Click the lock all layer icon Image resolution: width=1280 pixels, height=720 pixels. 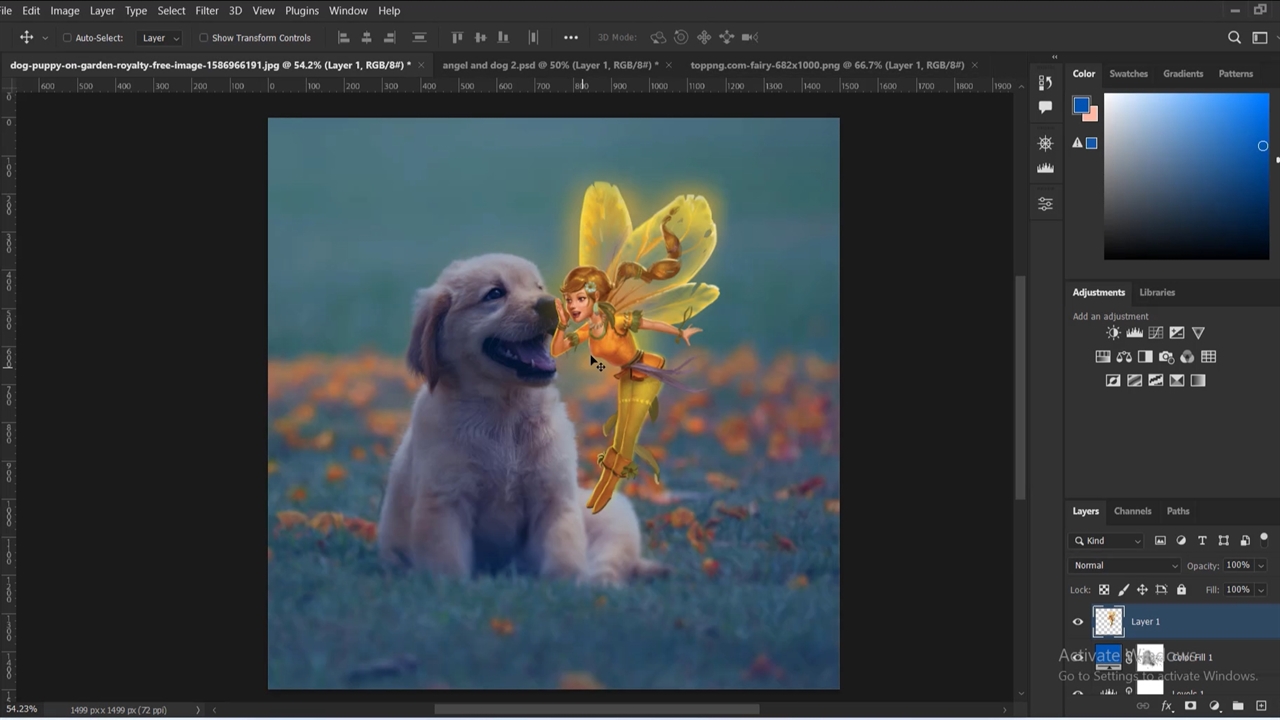point(1181,590)
